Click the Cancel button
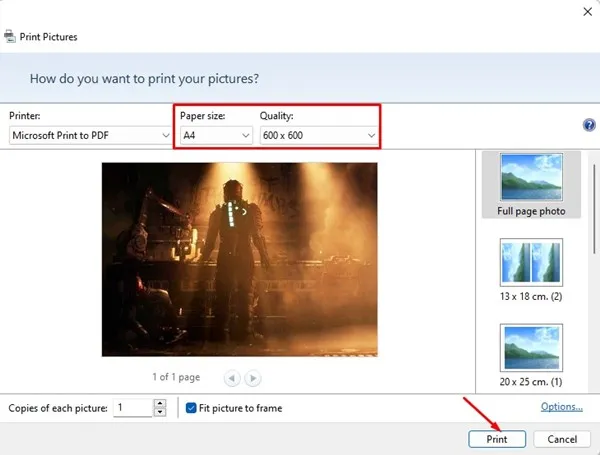 (562, 439)
